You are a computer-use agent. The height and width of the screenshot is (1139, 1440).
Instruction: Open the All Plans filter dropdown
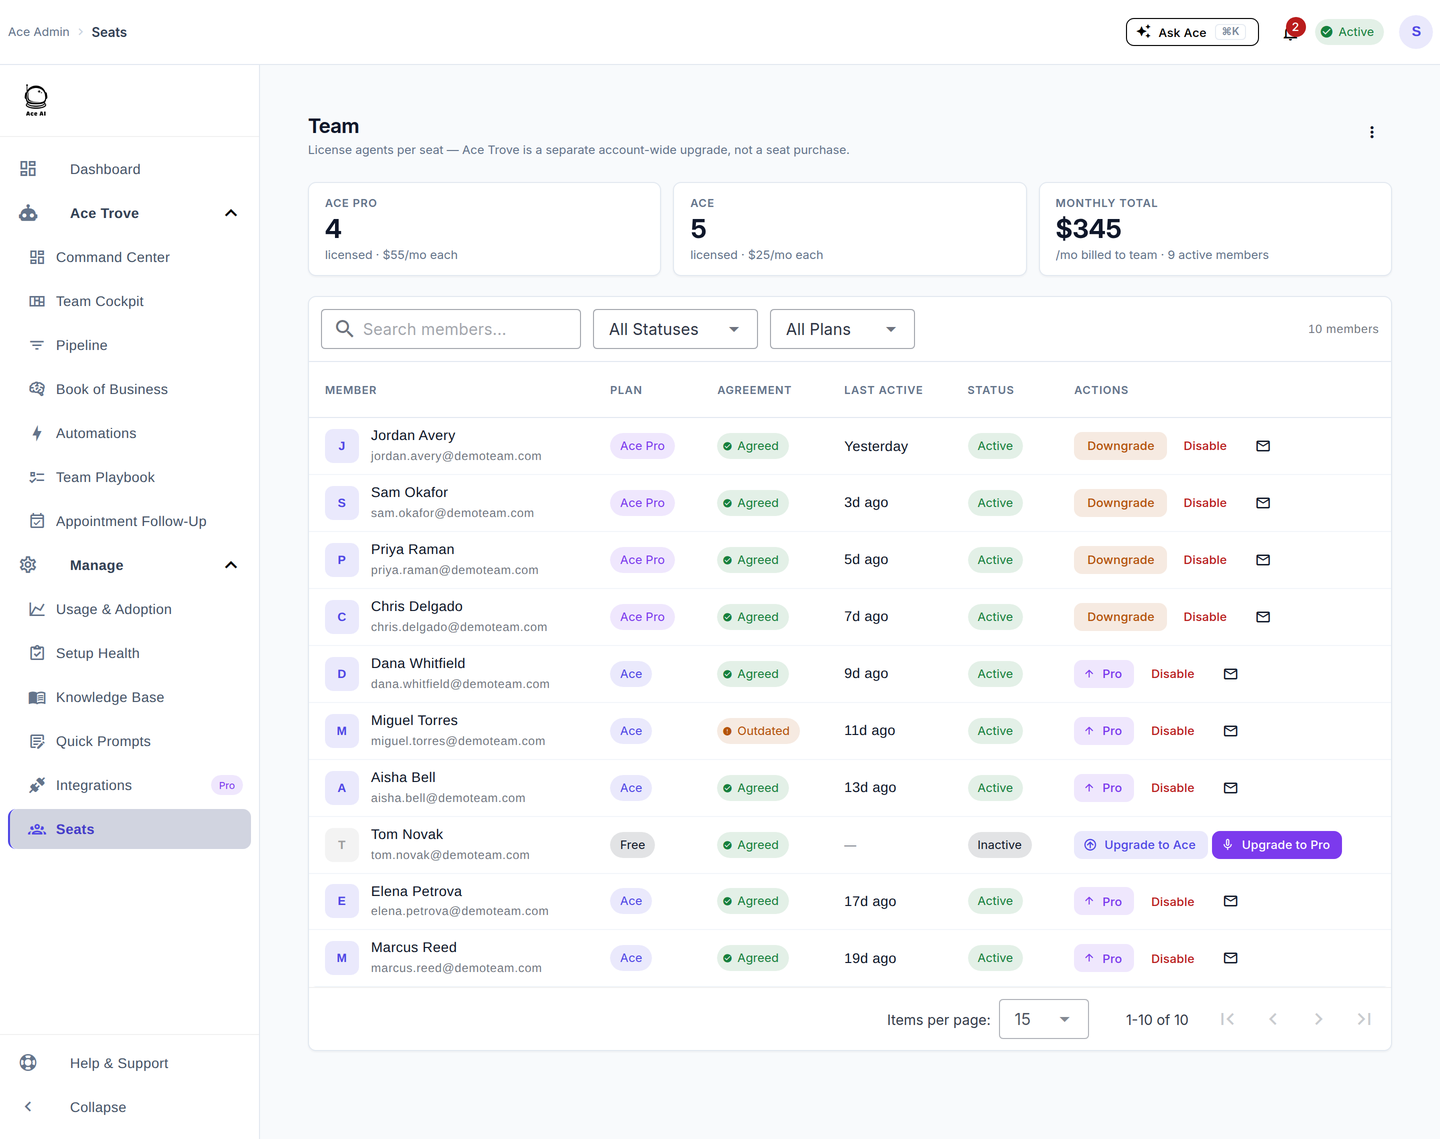(x=842, y=329)
